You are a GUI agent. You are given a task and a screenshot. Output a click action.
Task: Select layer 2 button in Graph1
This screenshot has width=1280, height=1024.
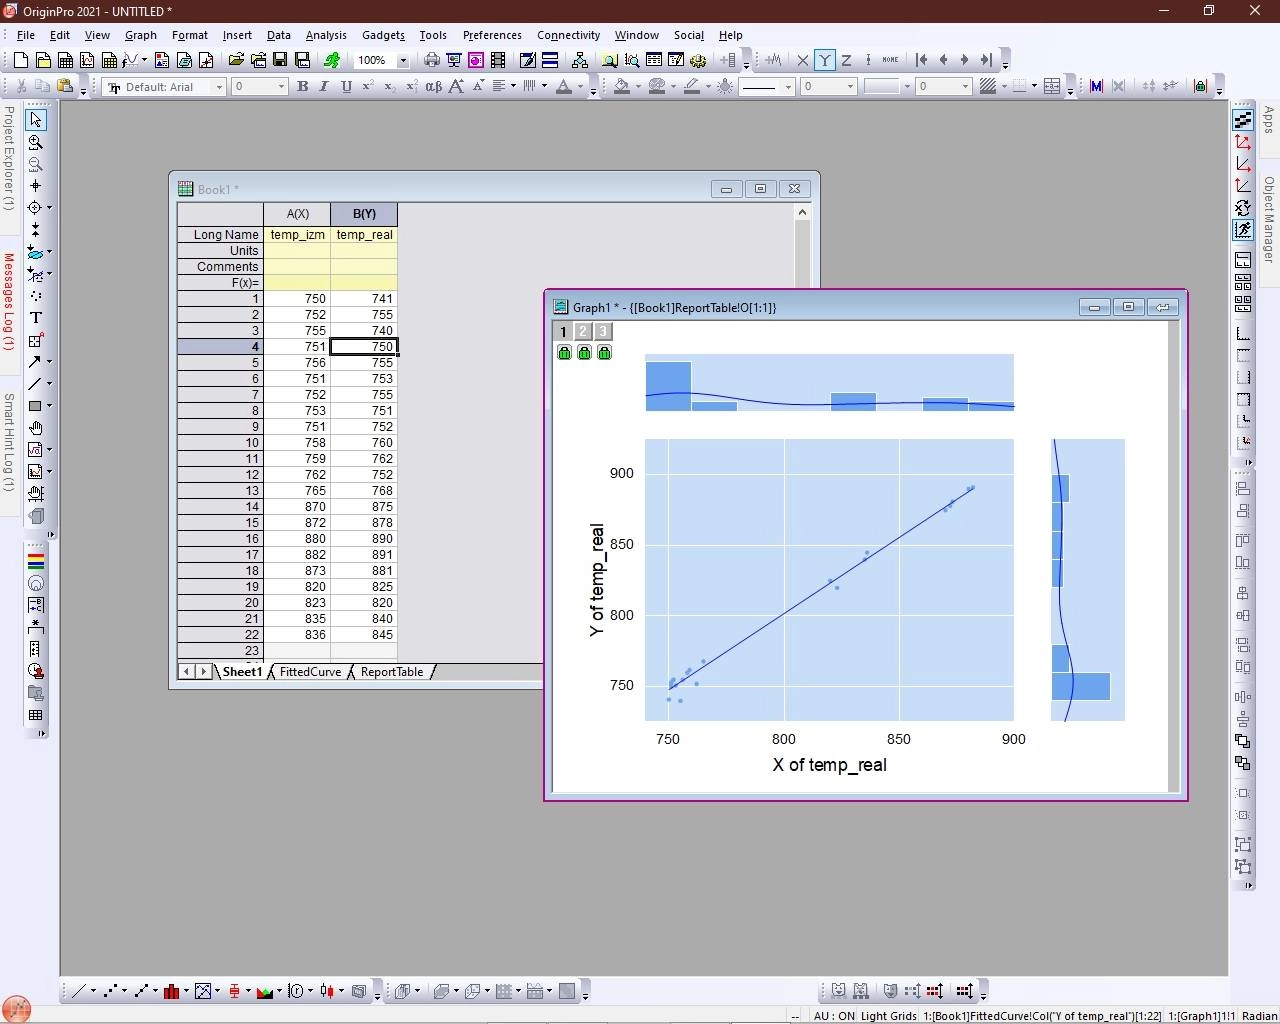[583, 332]
